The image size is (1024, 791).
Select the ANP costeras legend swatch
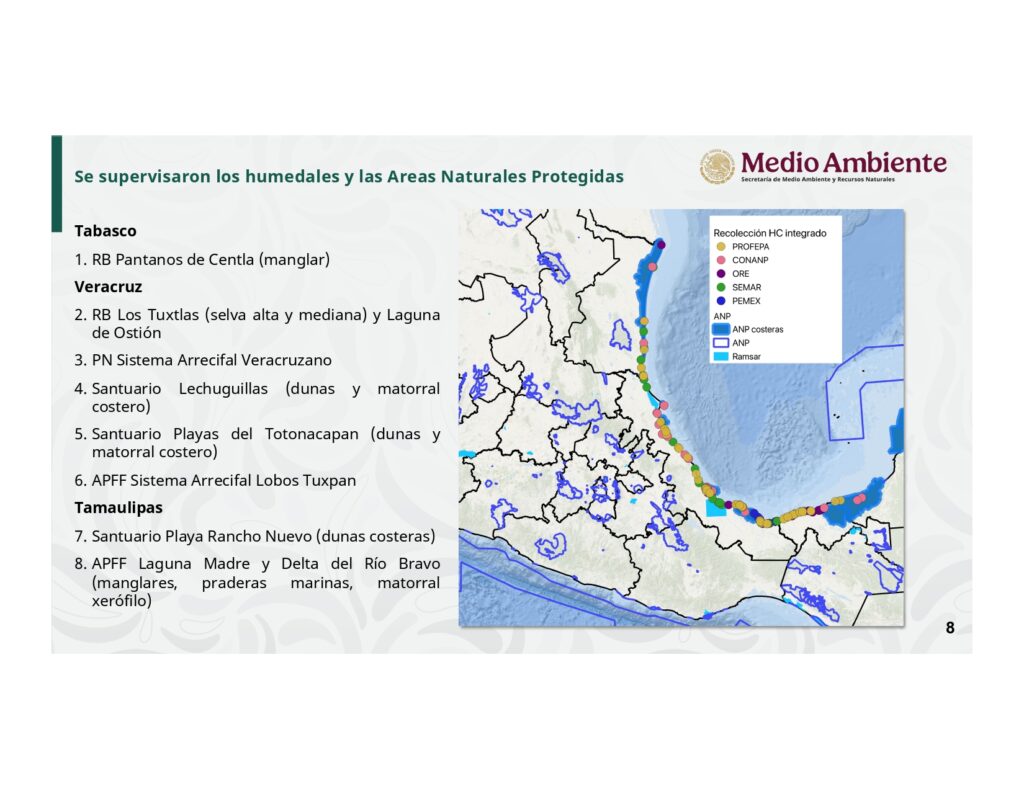coord(721,329)
